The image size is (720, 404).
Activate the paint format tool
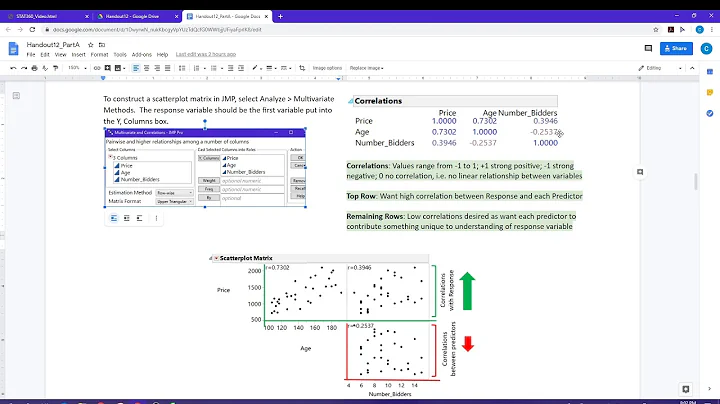pos(56,68)
